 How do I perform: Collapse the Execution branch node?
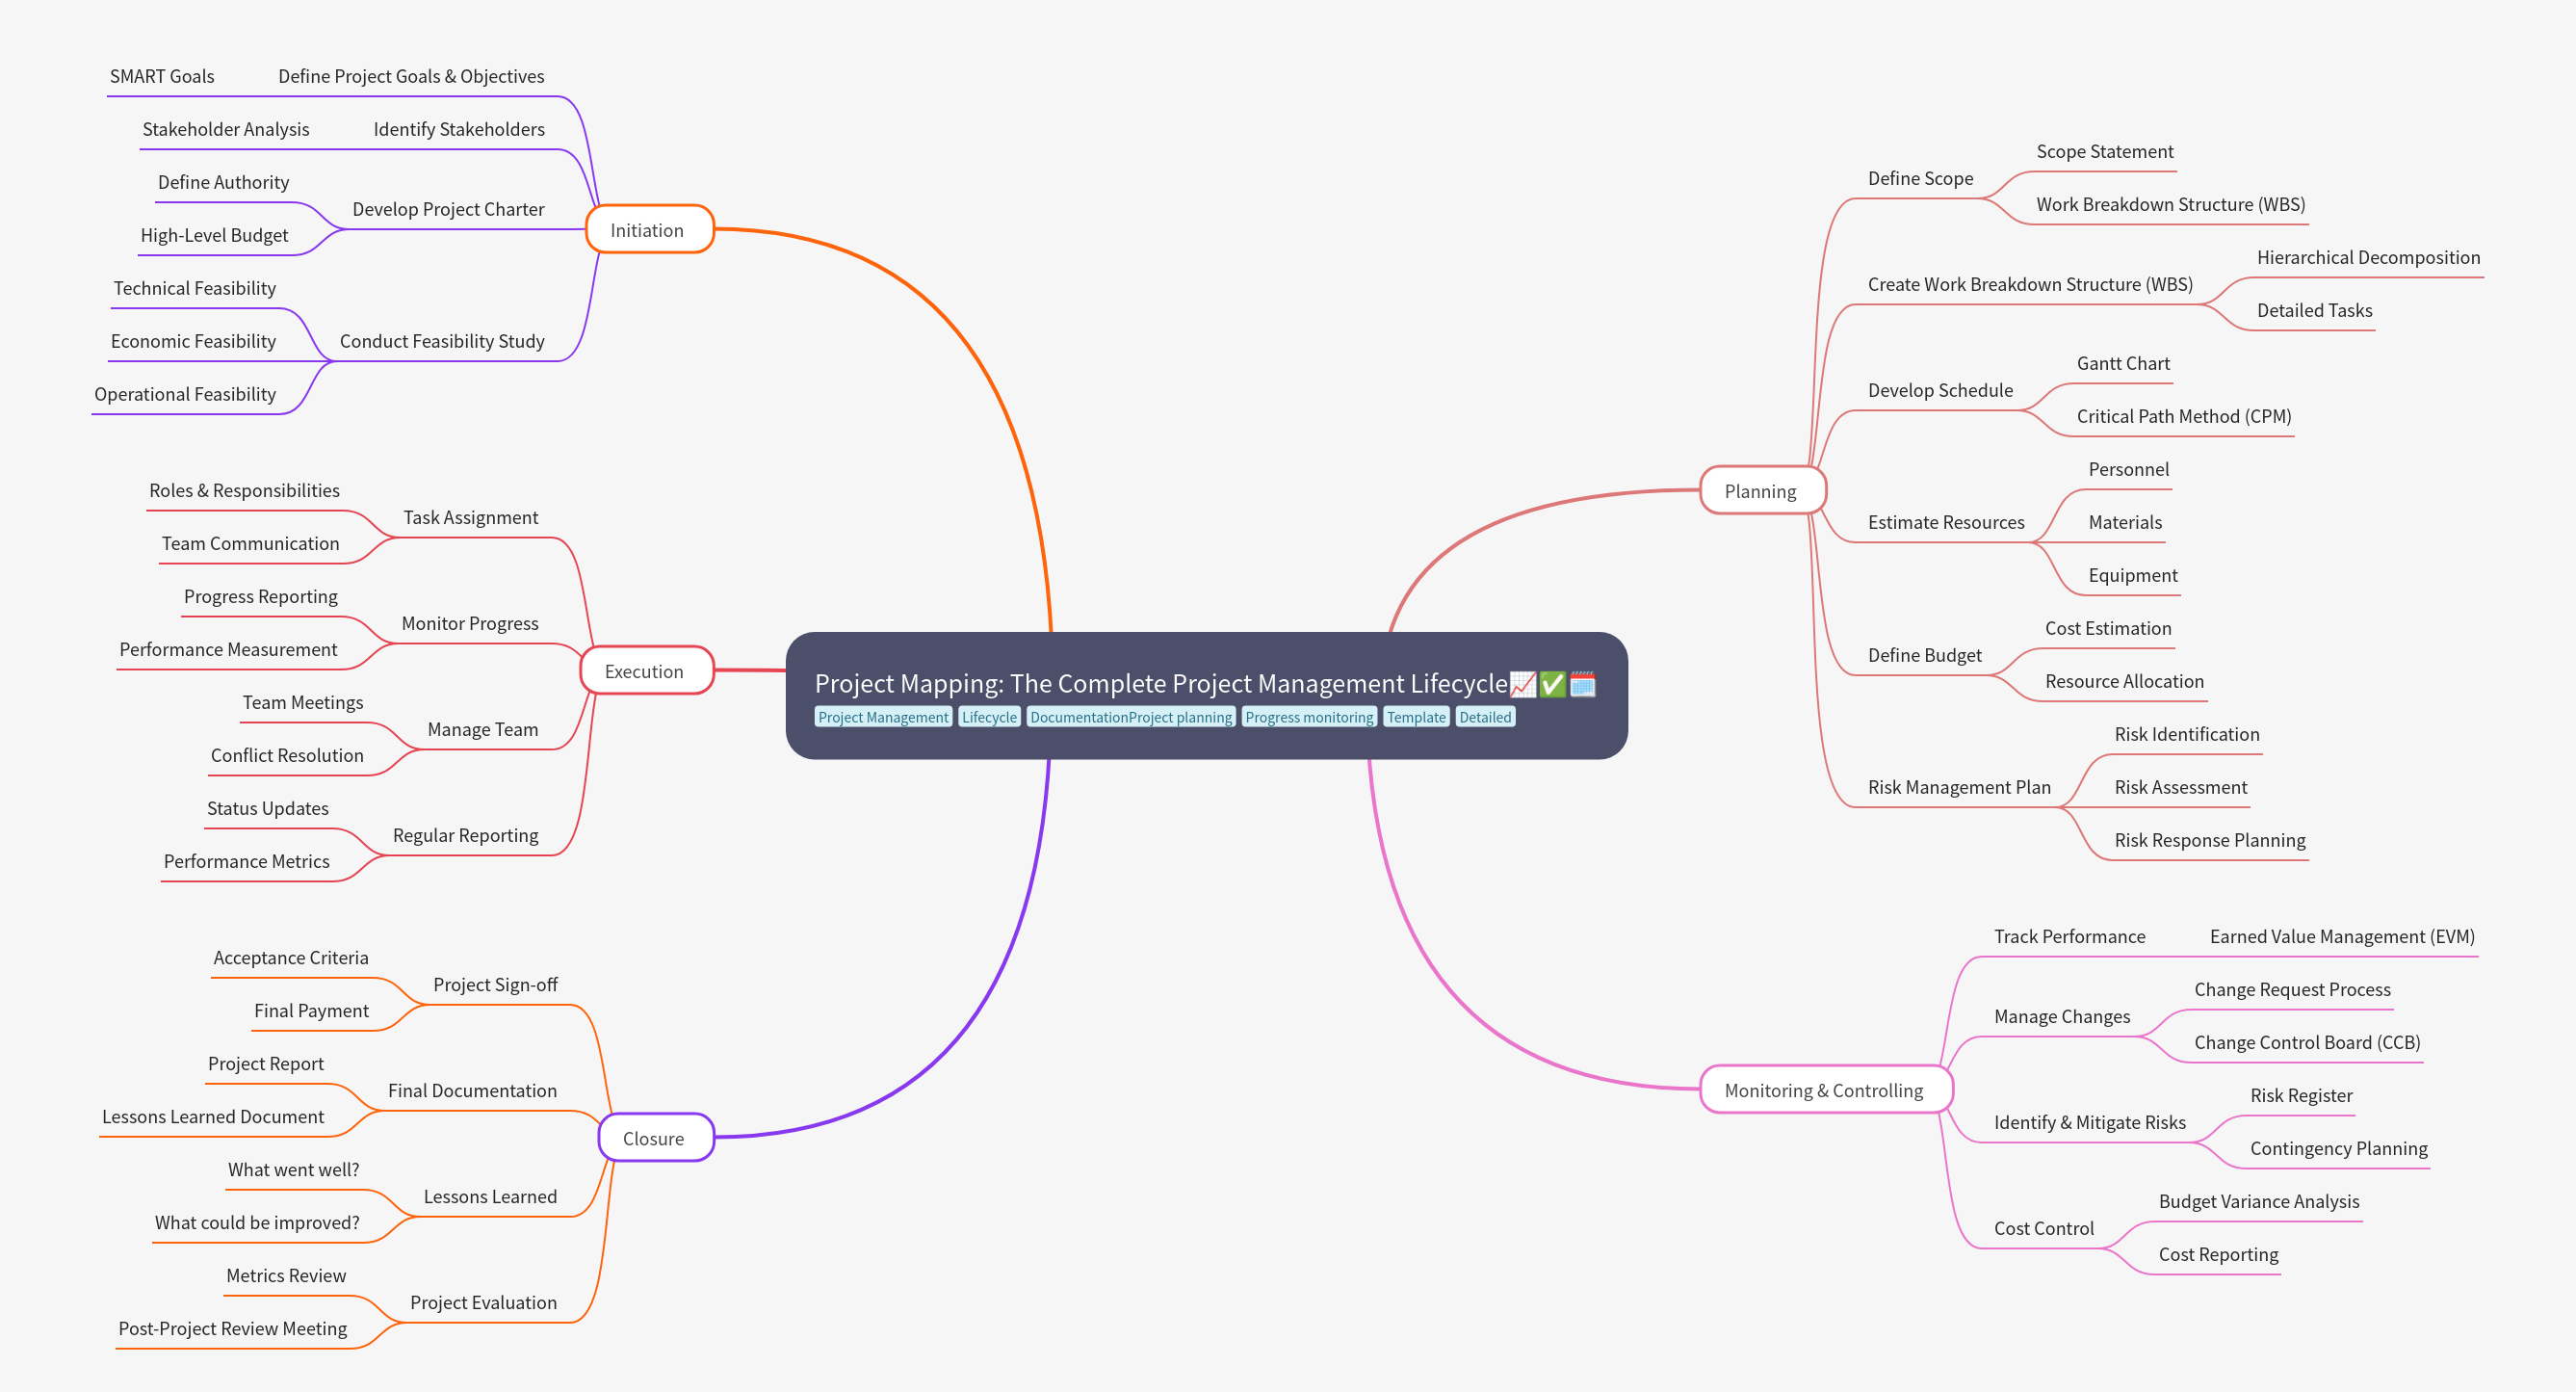click(646, 671)
